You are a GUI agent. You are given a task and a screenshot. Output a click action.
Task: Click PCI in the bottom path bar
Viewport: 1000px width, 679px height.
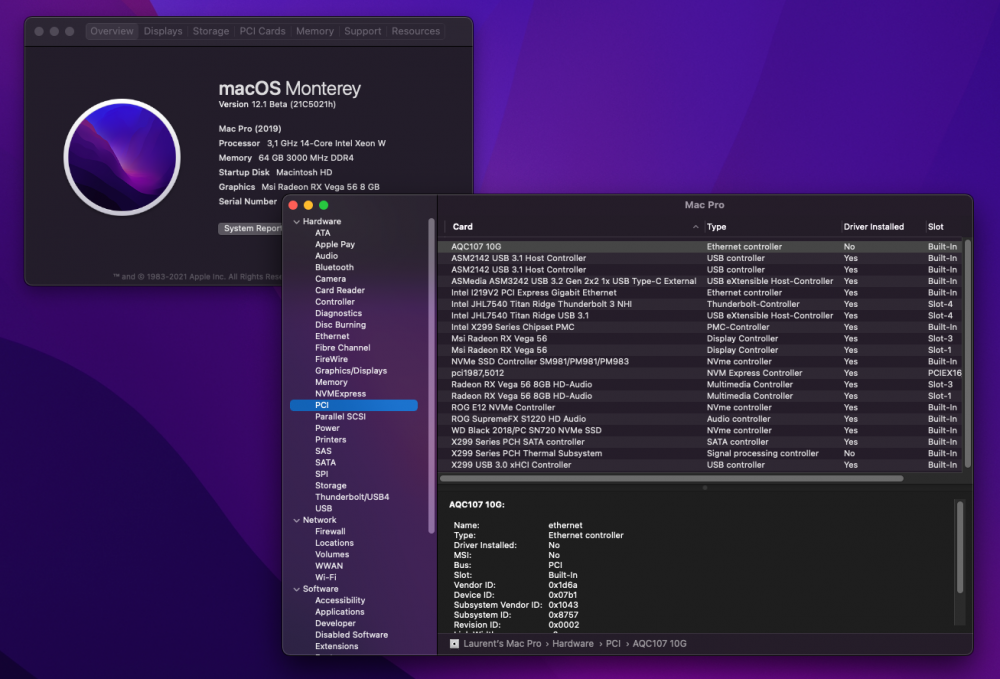[x=613, y=644]
